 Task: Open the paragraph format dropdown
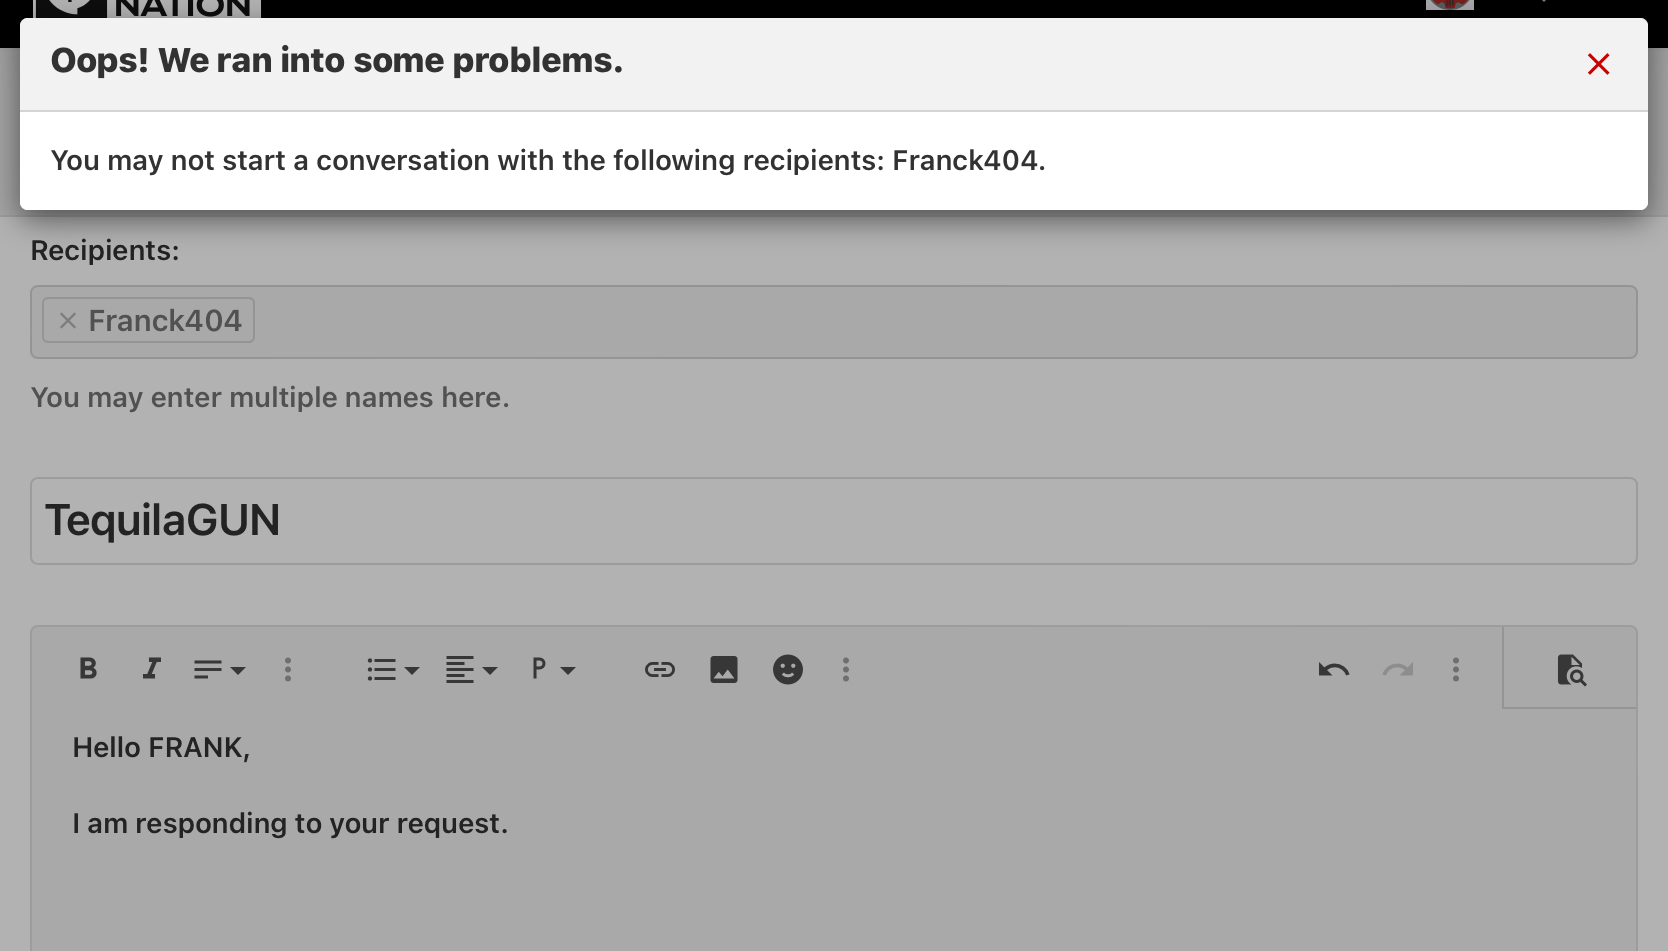click(552, 669)
